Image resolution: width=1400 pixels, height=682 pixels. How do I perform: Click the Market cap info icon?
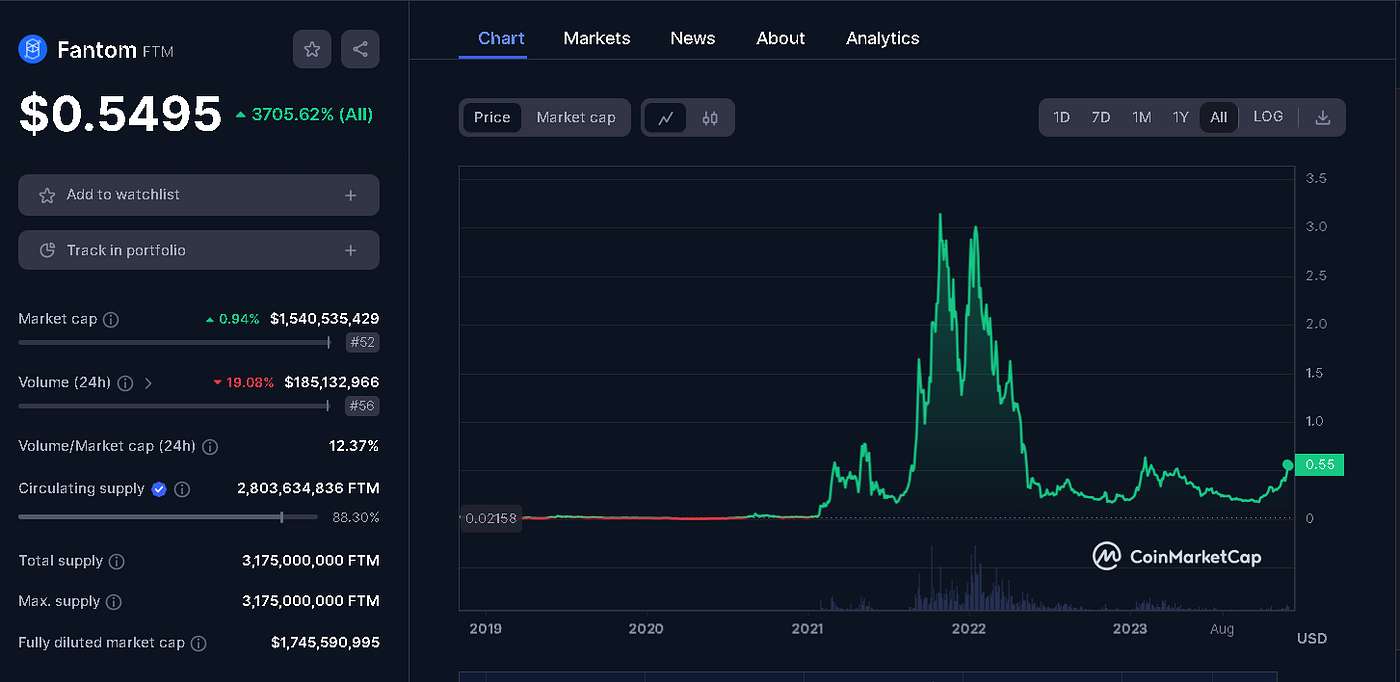click(111, 320)
